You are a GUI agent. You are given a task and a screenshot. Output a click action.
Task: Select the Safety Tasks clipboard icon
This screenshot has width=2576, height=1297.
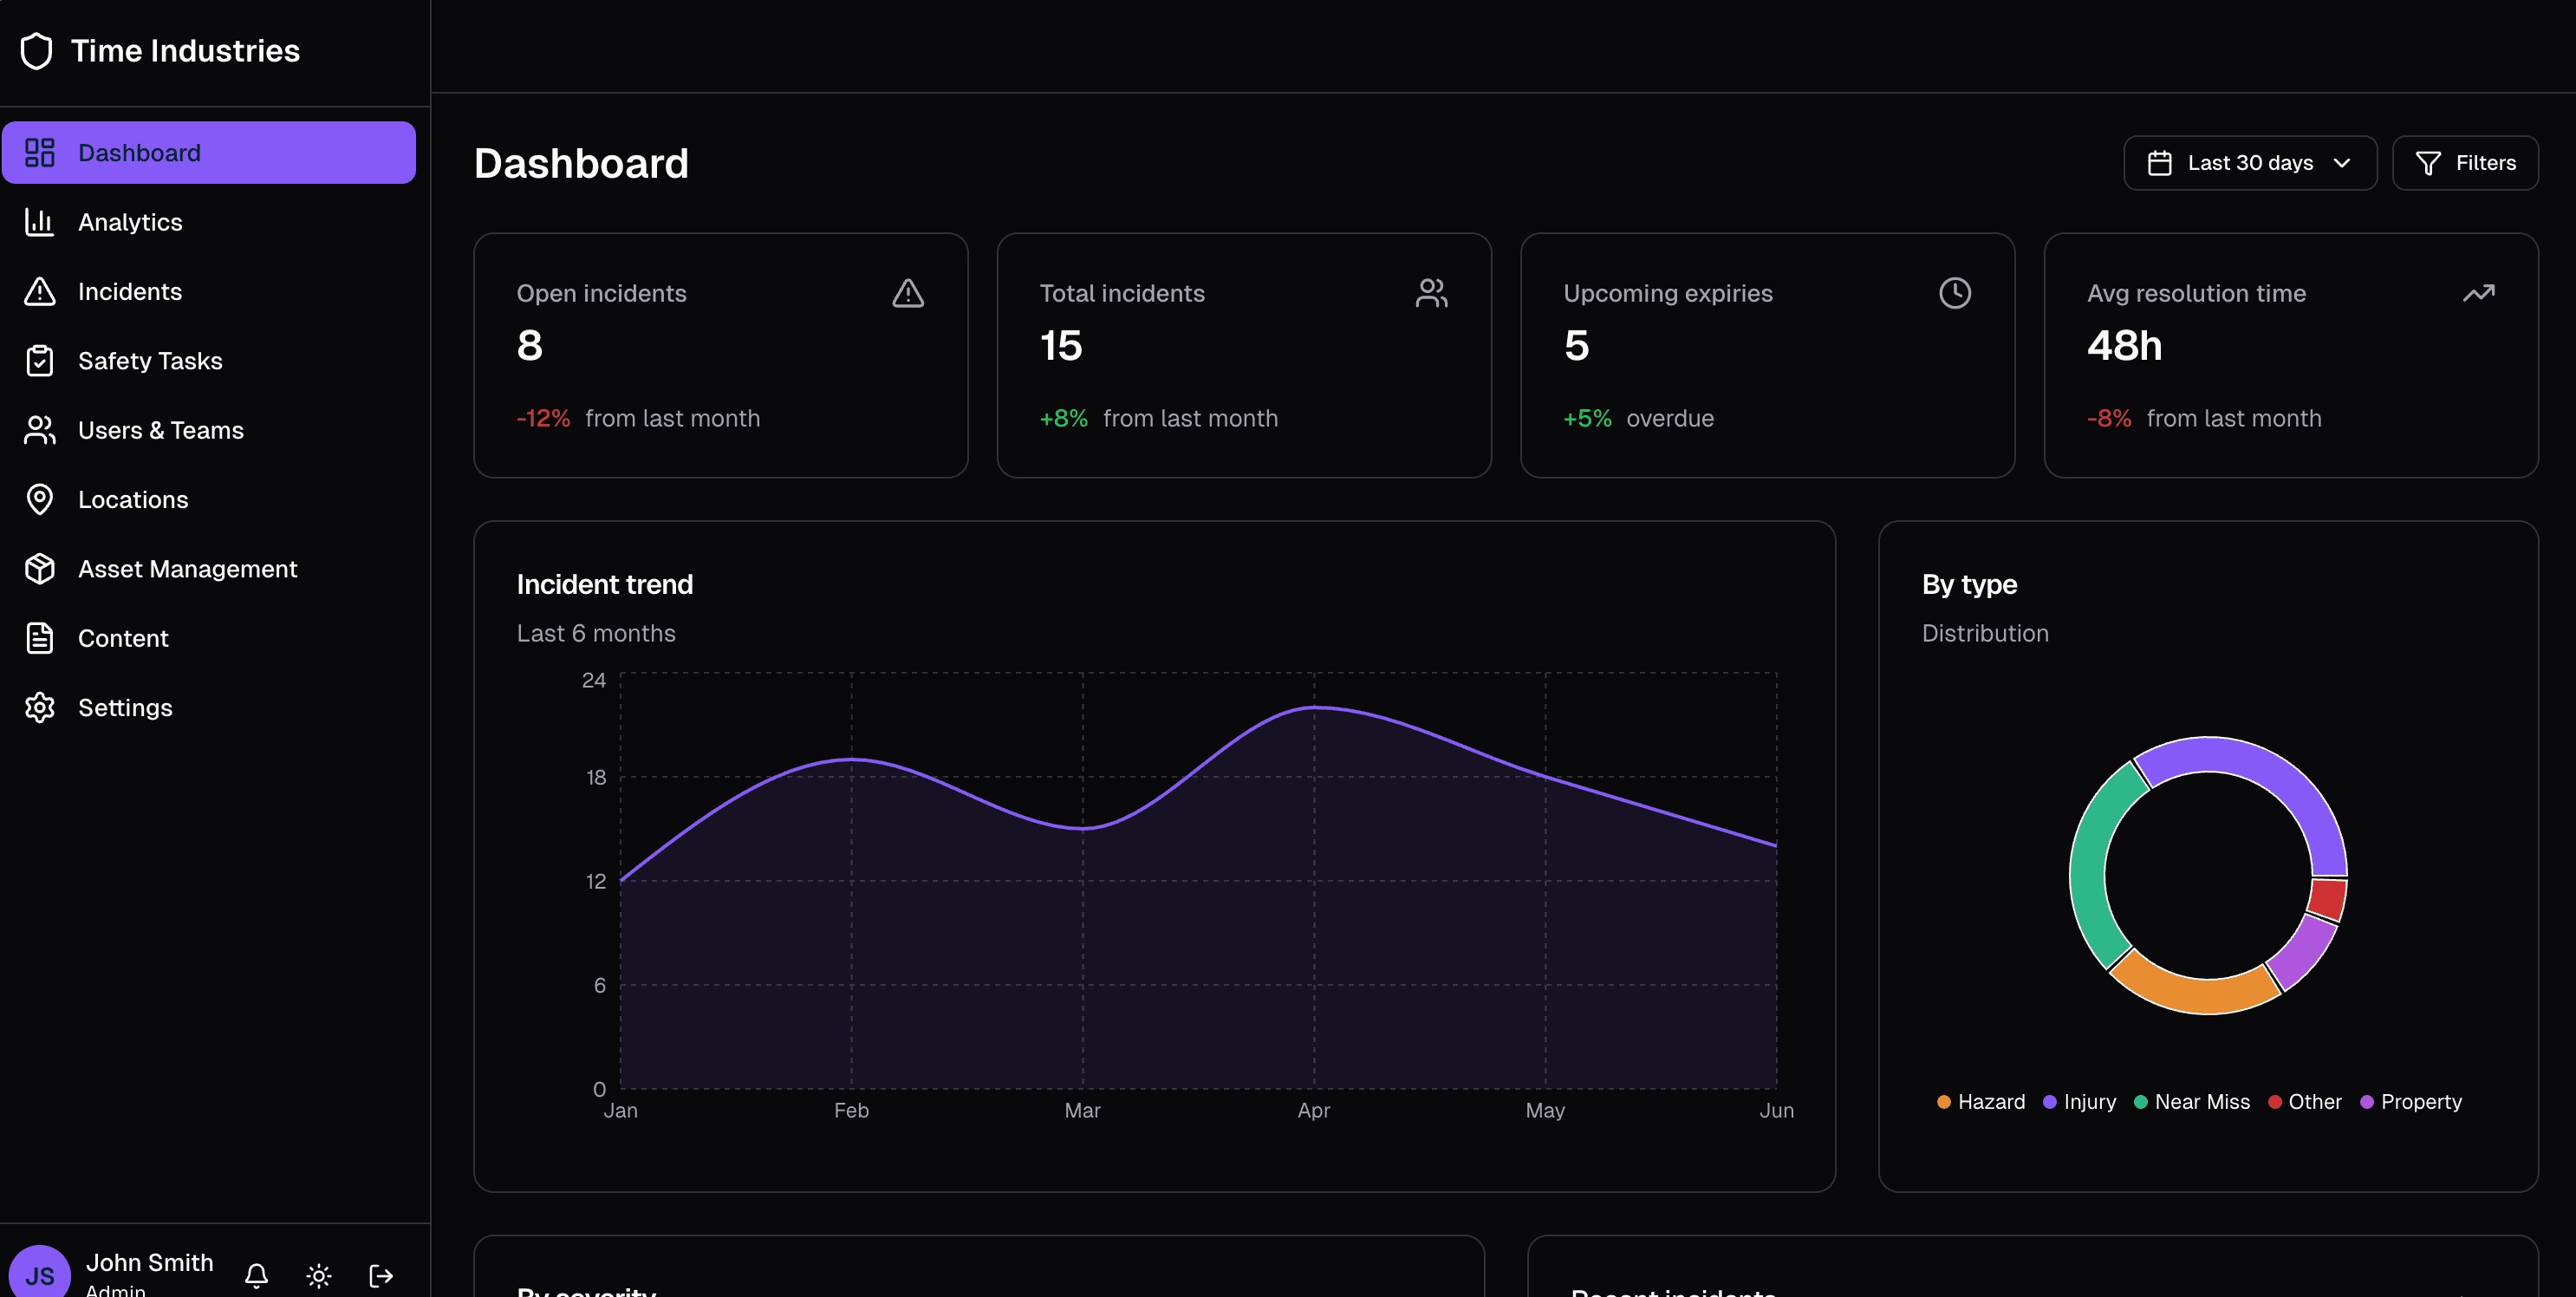click(x=40, y=360)
